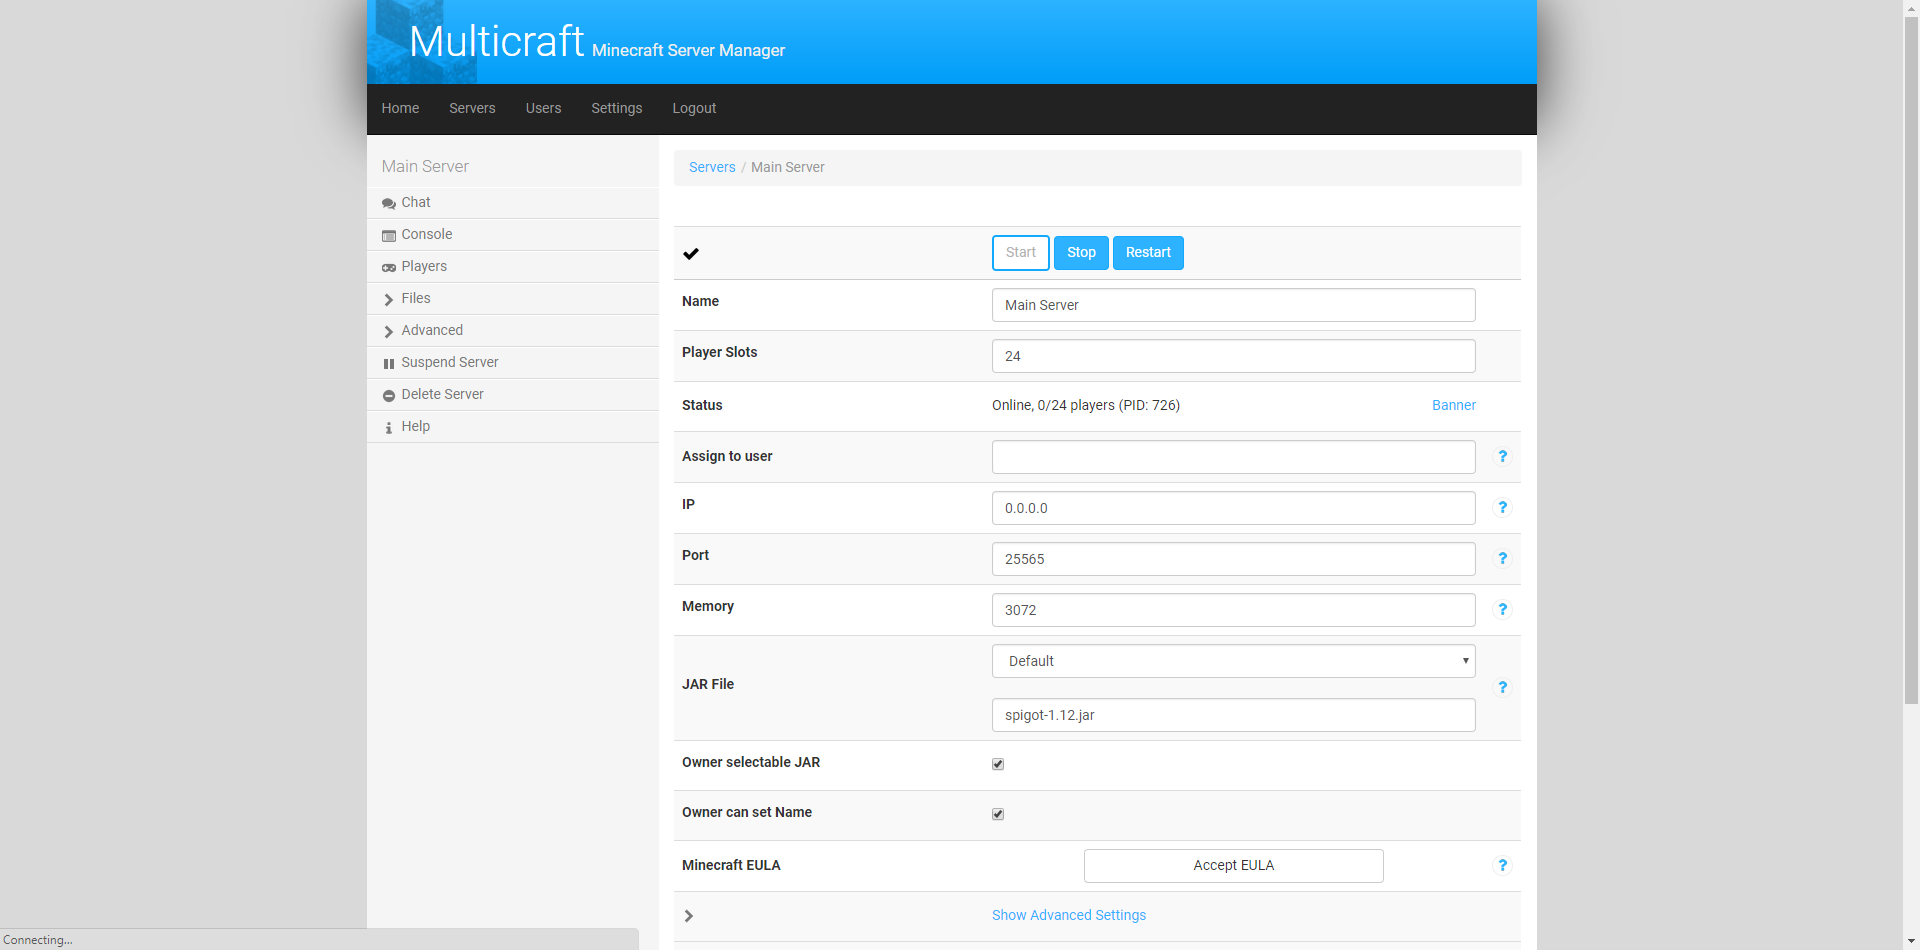
Task: Click the Banner link next to status
Action: coord(1453,405)
